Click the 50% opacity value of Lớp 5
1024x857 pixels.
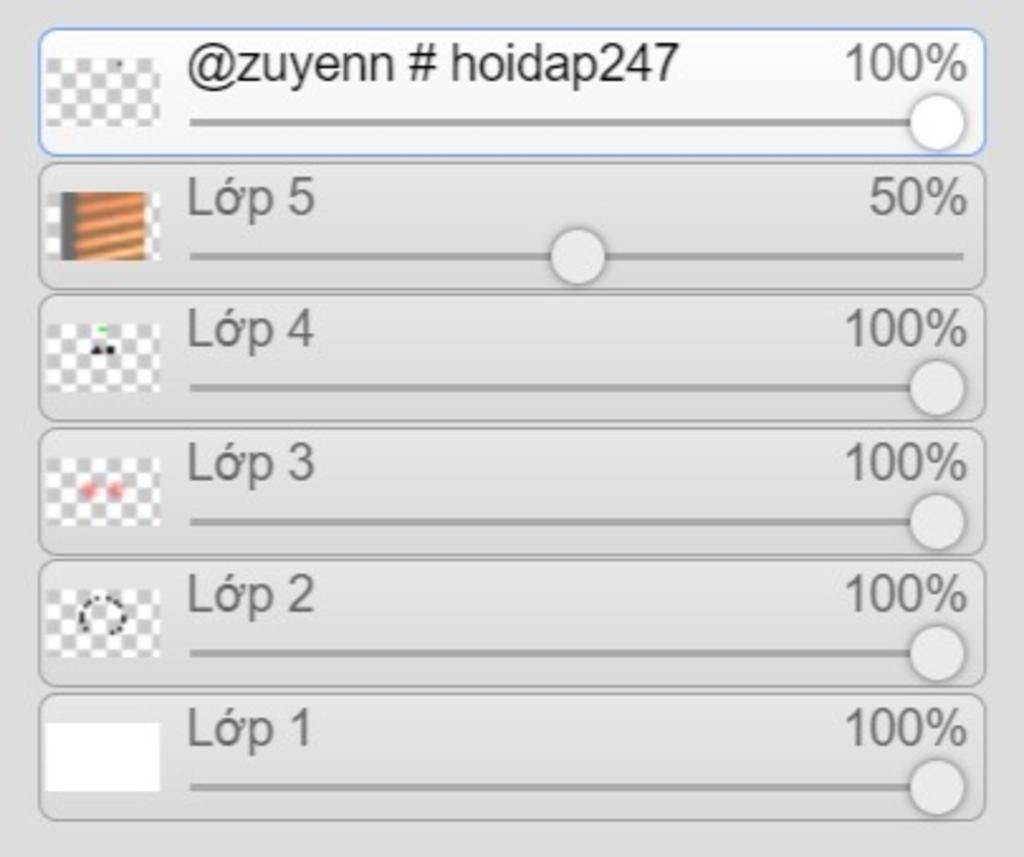pos(918,197)
